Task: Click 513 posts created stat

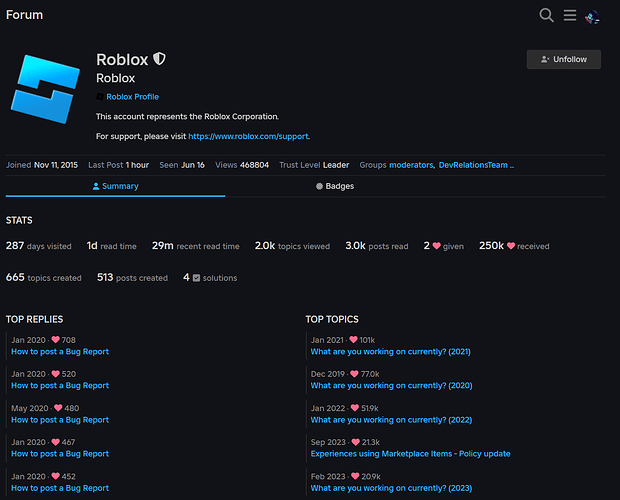Action: 132,277
